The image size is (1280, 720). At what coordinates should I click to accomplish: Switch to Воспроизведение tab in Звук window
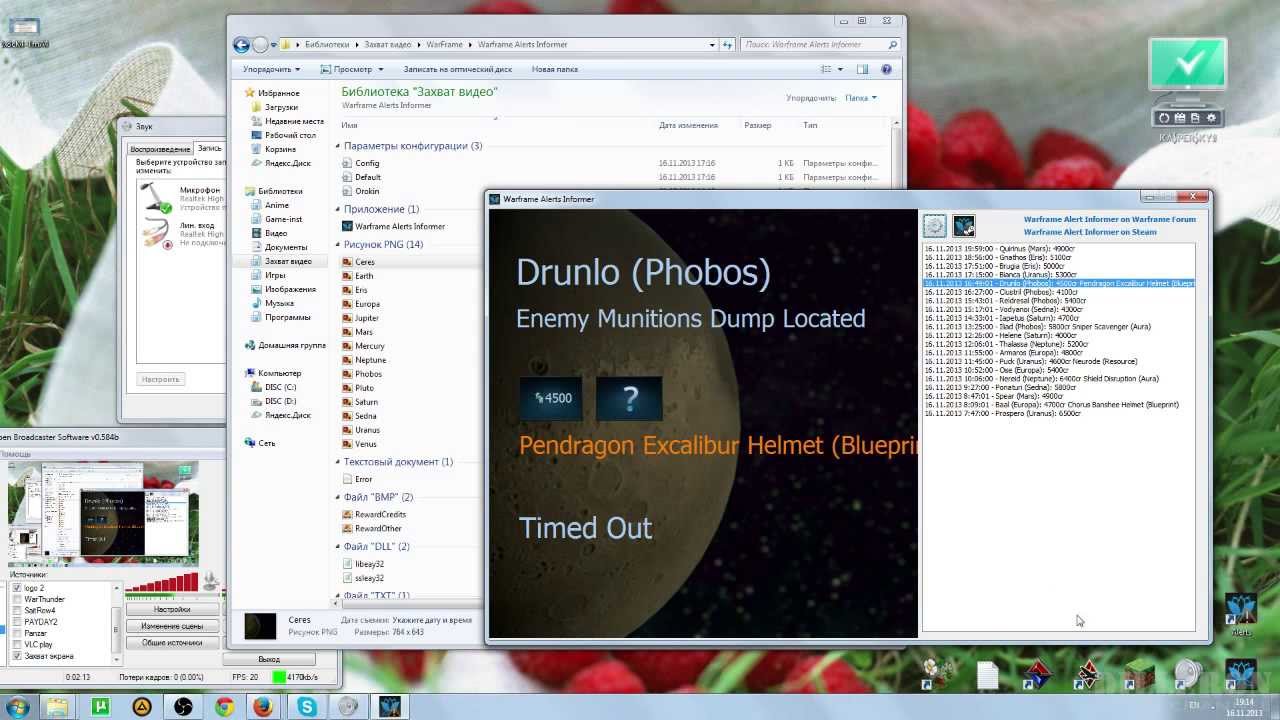(160, 149)
